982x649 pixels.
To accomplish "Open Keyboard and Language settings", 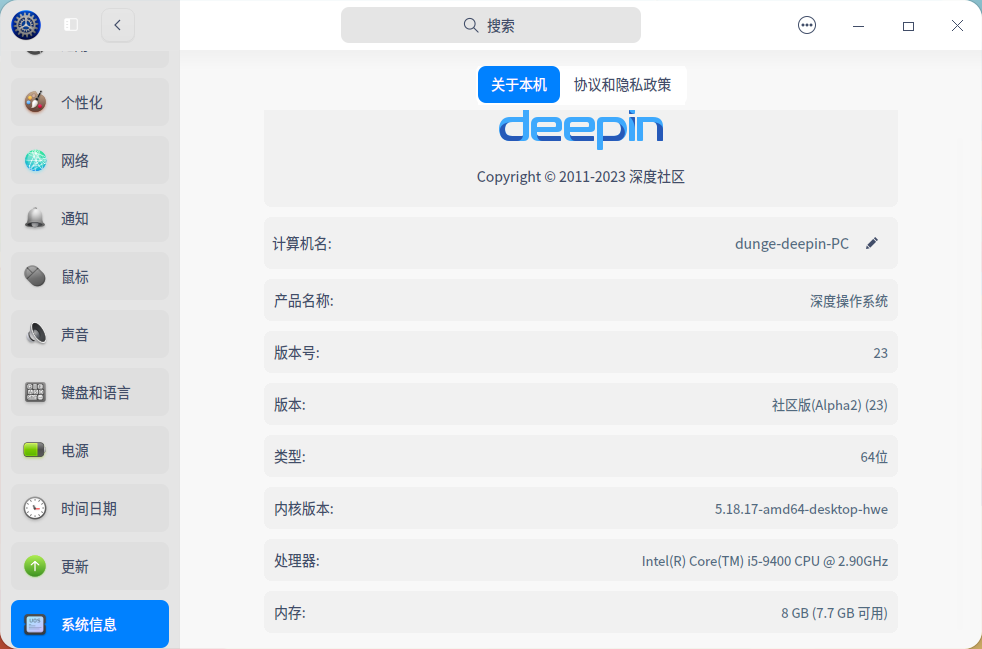I will coord(89,392).
